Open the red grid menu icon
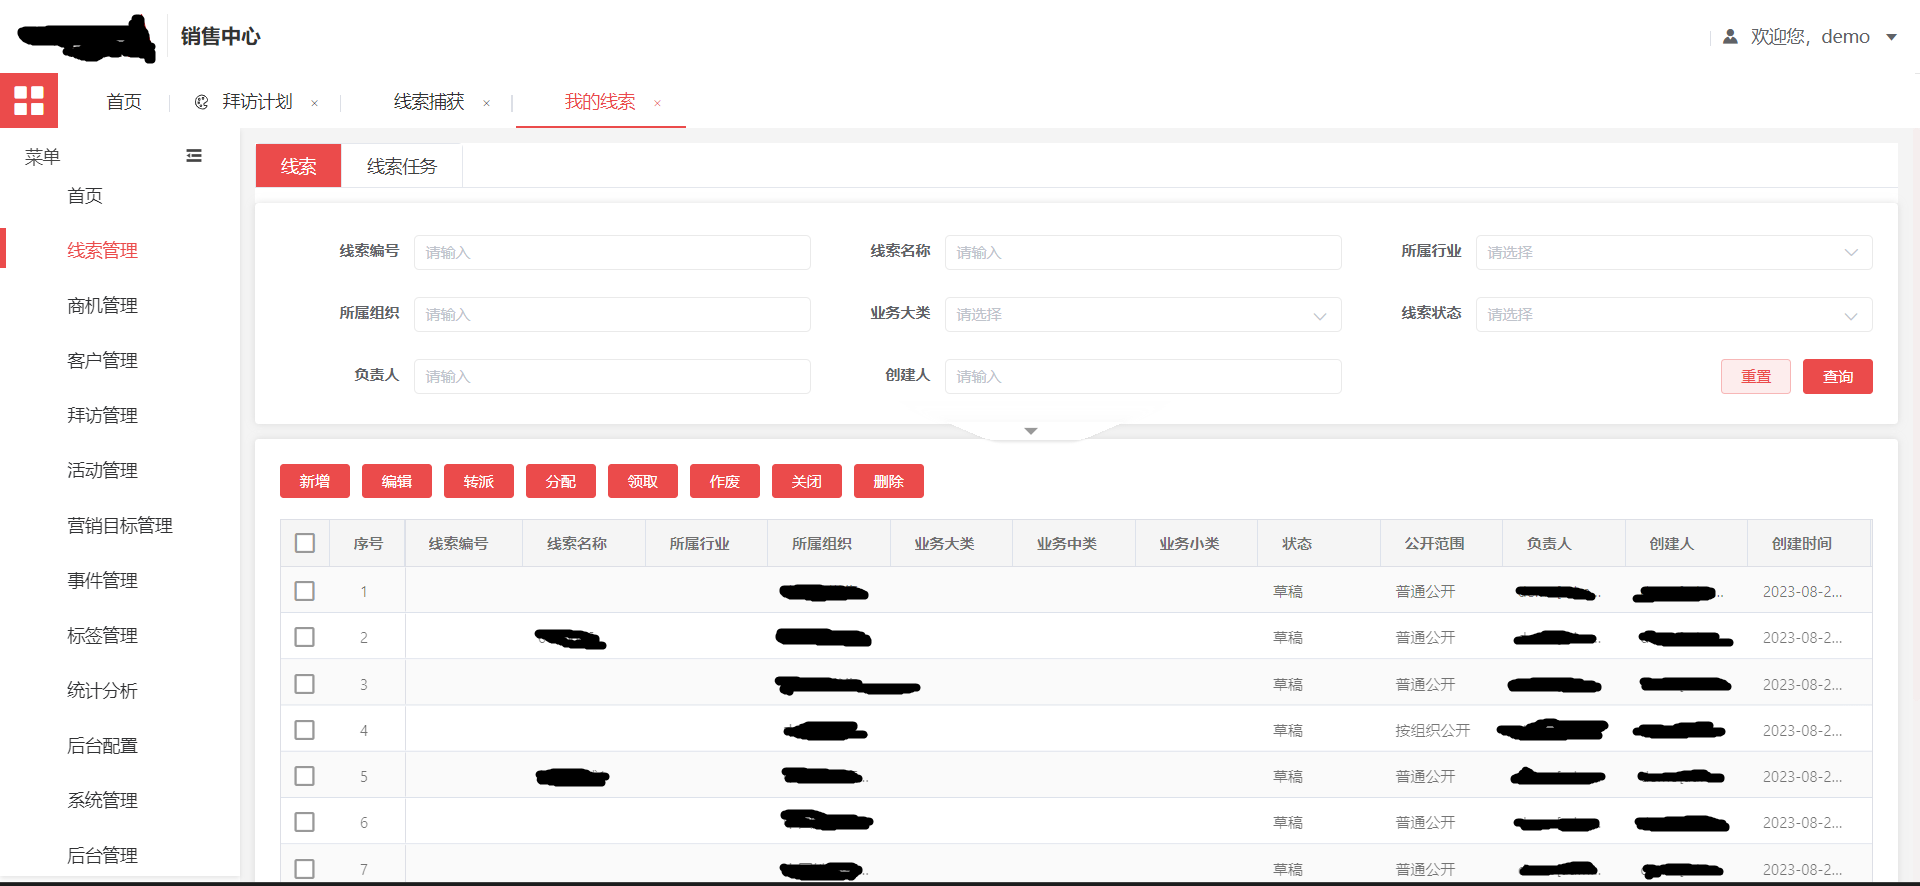This screenshot has height=886, width=1920. (x=29, y=100)
